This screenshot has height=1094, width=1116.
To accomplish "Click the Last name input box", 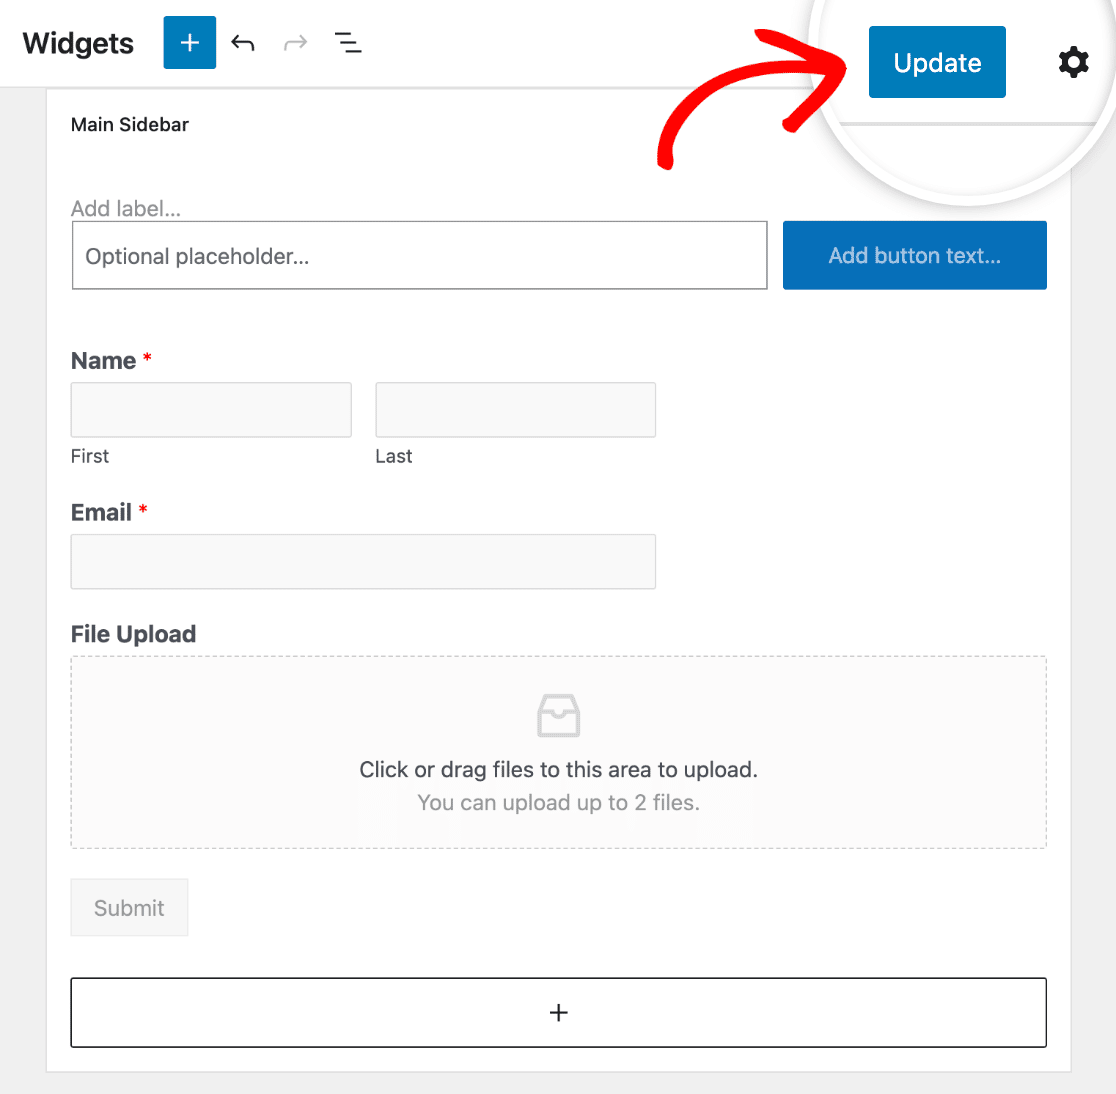I will coord(515,410).
